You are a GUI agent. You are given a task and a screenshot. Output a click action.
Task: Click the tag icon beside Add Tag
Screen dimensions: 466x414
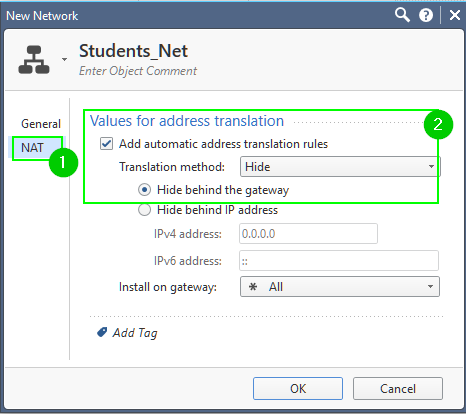coord(102,332)
